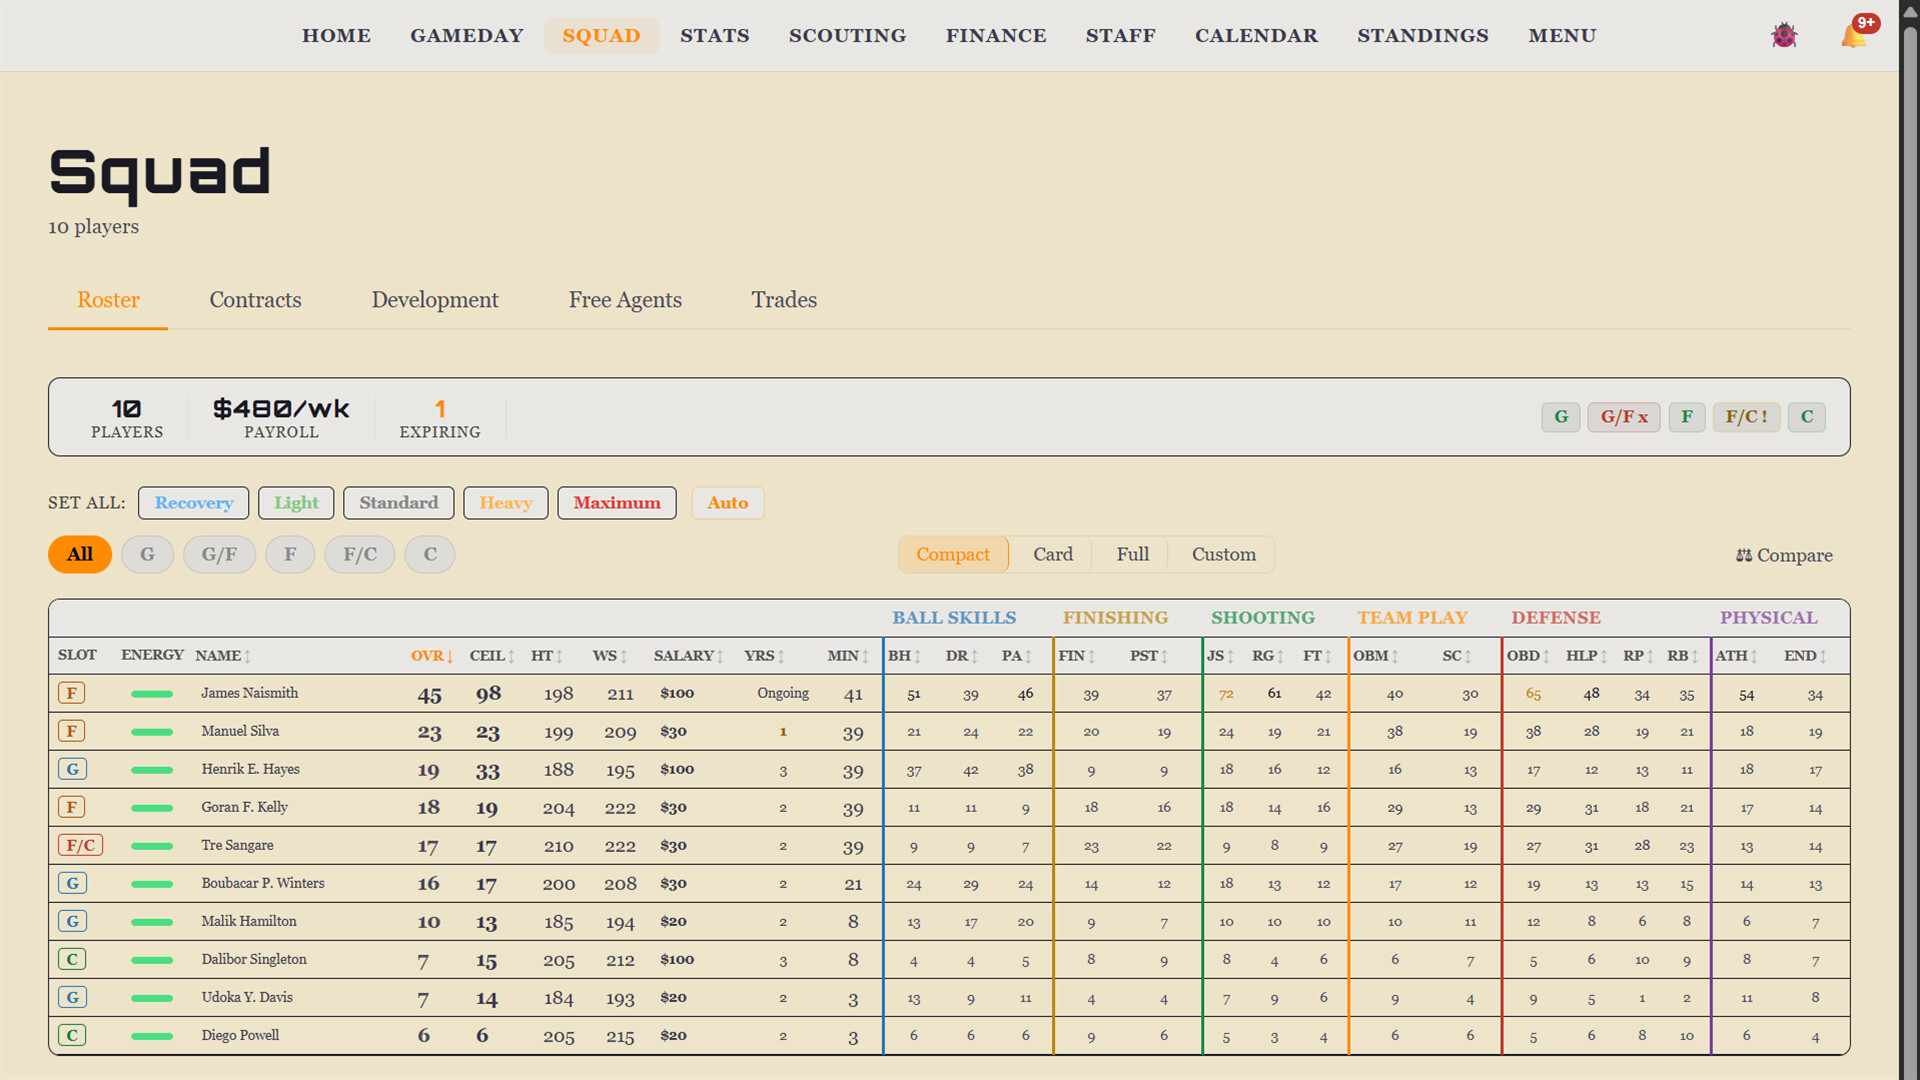Toggle the G/F position filter
Viewport: 1920px width, 1080px height.
[219, 555]
